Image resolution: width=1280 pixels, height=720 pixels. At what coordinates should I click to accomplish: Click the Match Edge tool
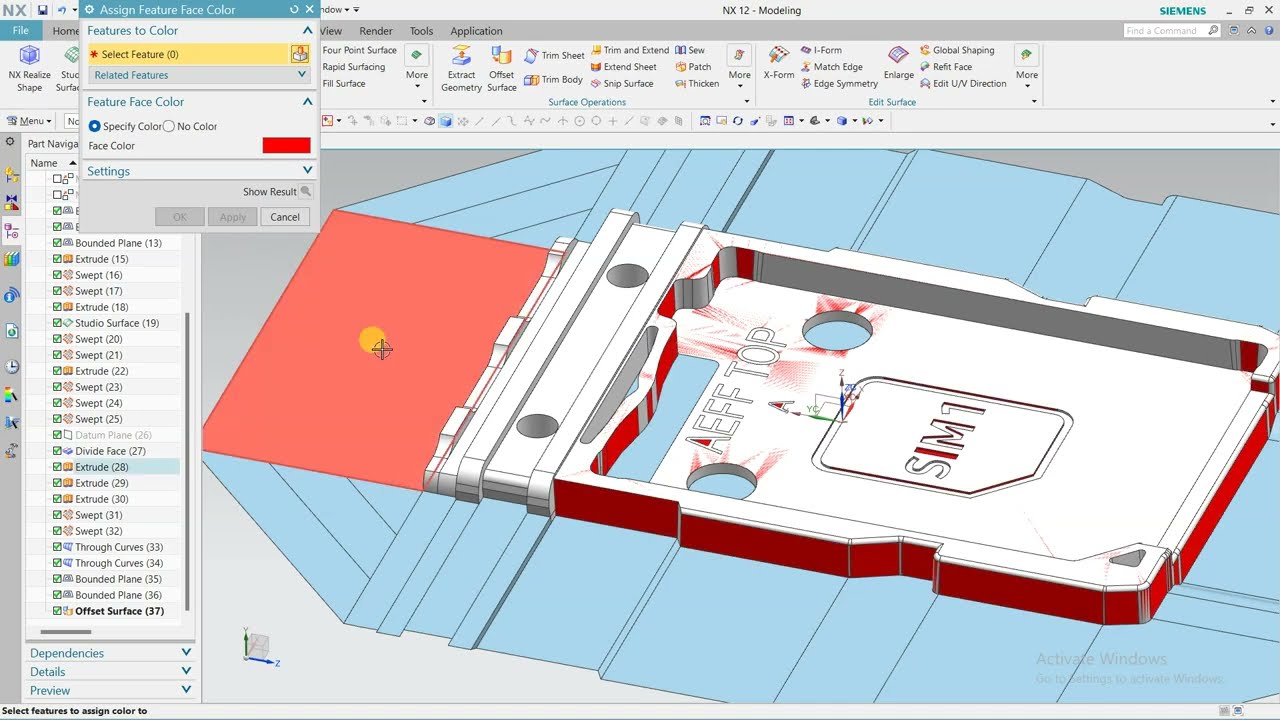click(831, 67)
